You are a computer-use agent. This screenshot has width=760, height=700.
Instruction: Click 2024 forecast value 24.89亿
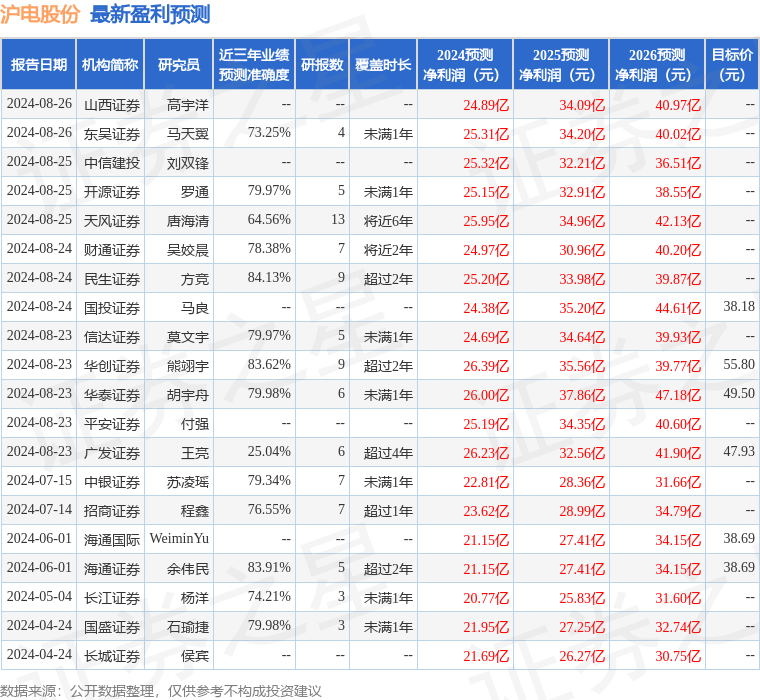(486, 105)
